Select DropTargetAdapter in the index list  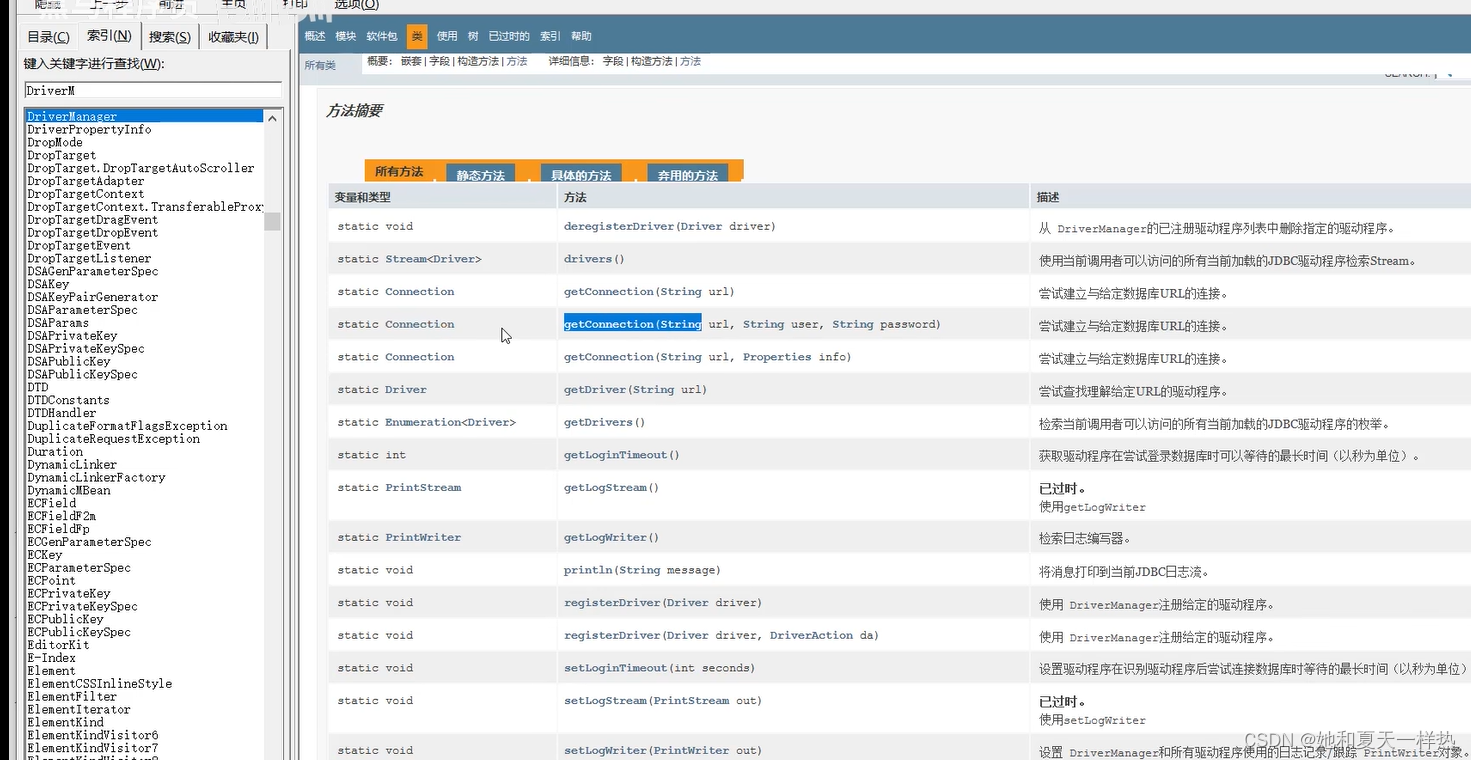pyautogui.click(x=86, y=181)
